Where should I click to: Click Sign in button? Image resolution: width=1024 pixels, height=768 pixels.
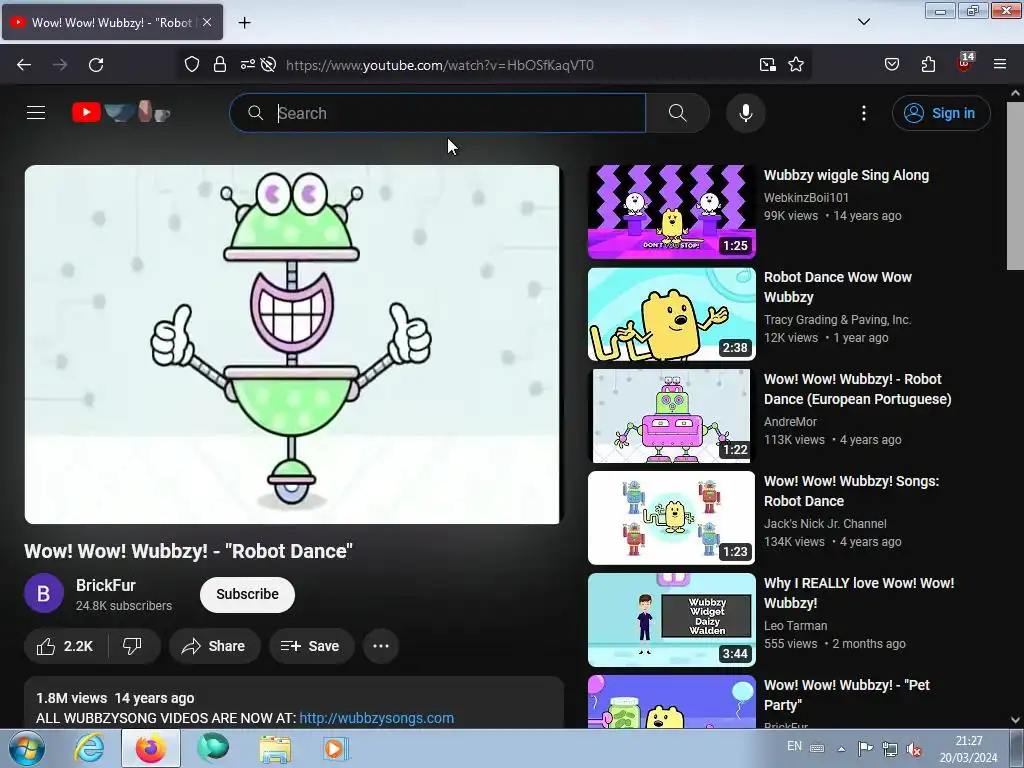coord(941,113)
